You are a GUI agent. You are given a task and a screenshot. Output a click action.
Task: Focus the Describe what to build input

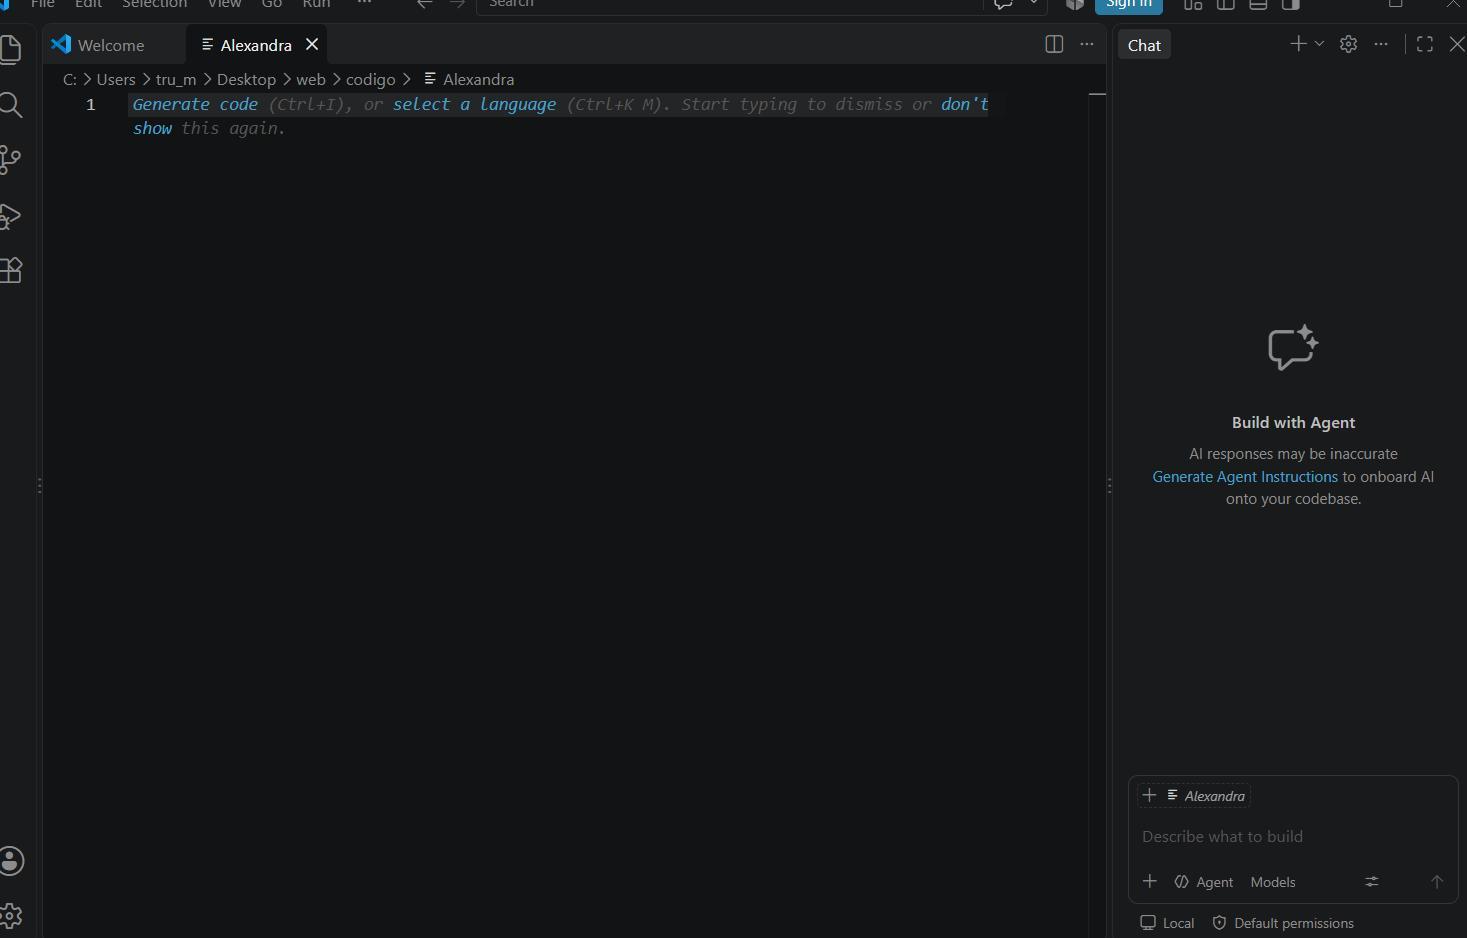(x=1293, y=836)
